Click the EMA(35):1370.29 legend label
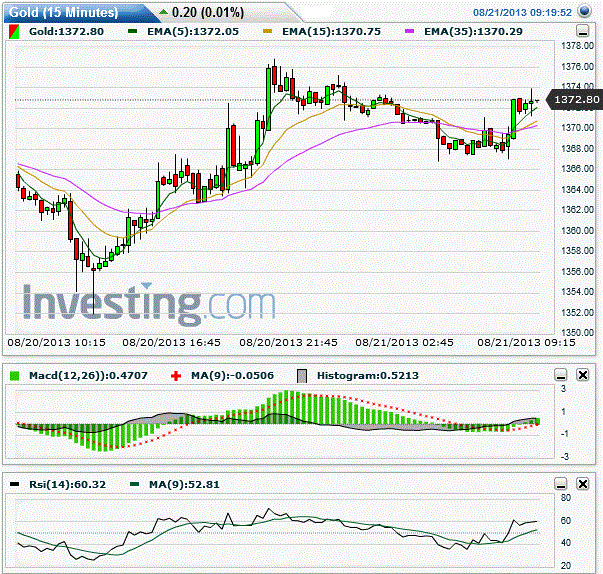 click(473, 32)
